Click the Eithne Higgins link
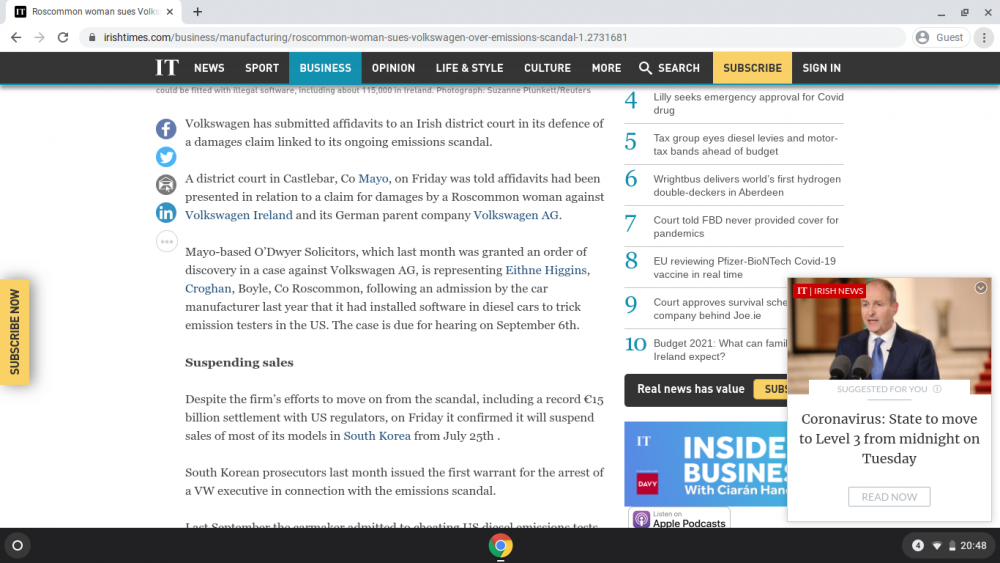 pos(546,270)
